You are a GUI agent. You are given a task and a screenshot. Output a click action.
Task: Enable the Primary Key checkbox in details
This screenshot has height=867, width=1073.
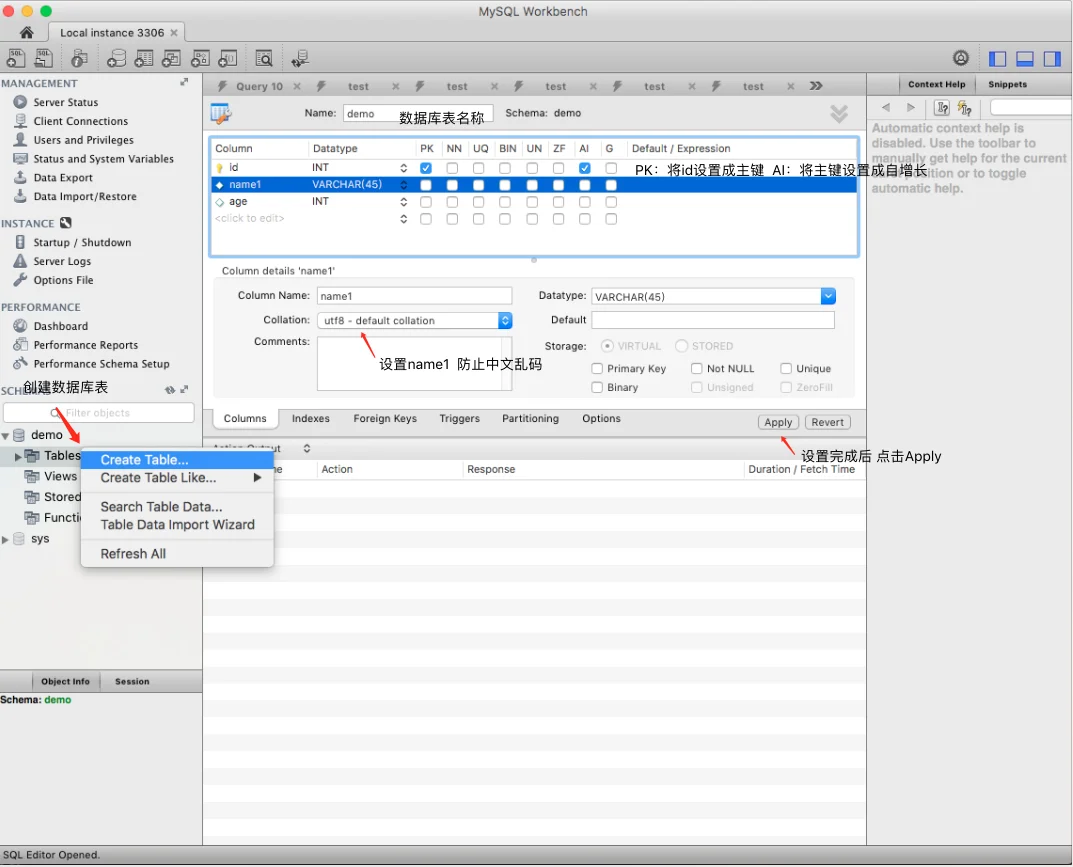597,368
